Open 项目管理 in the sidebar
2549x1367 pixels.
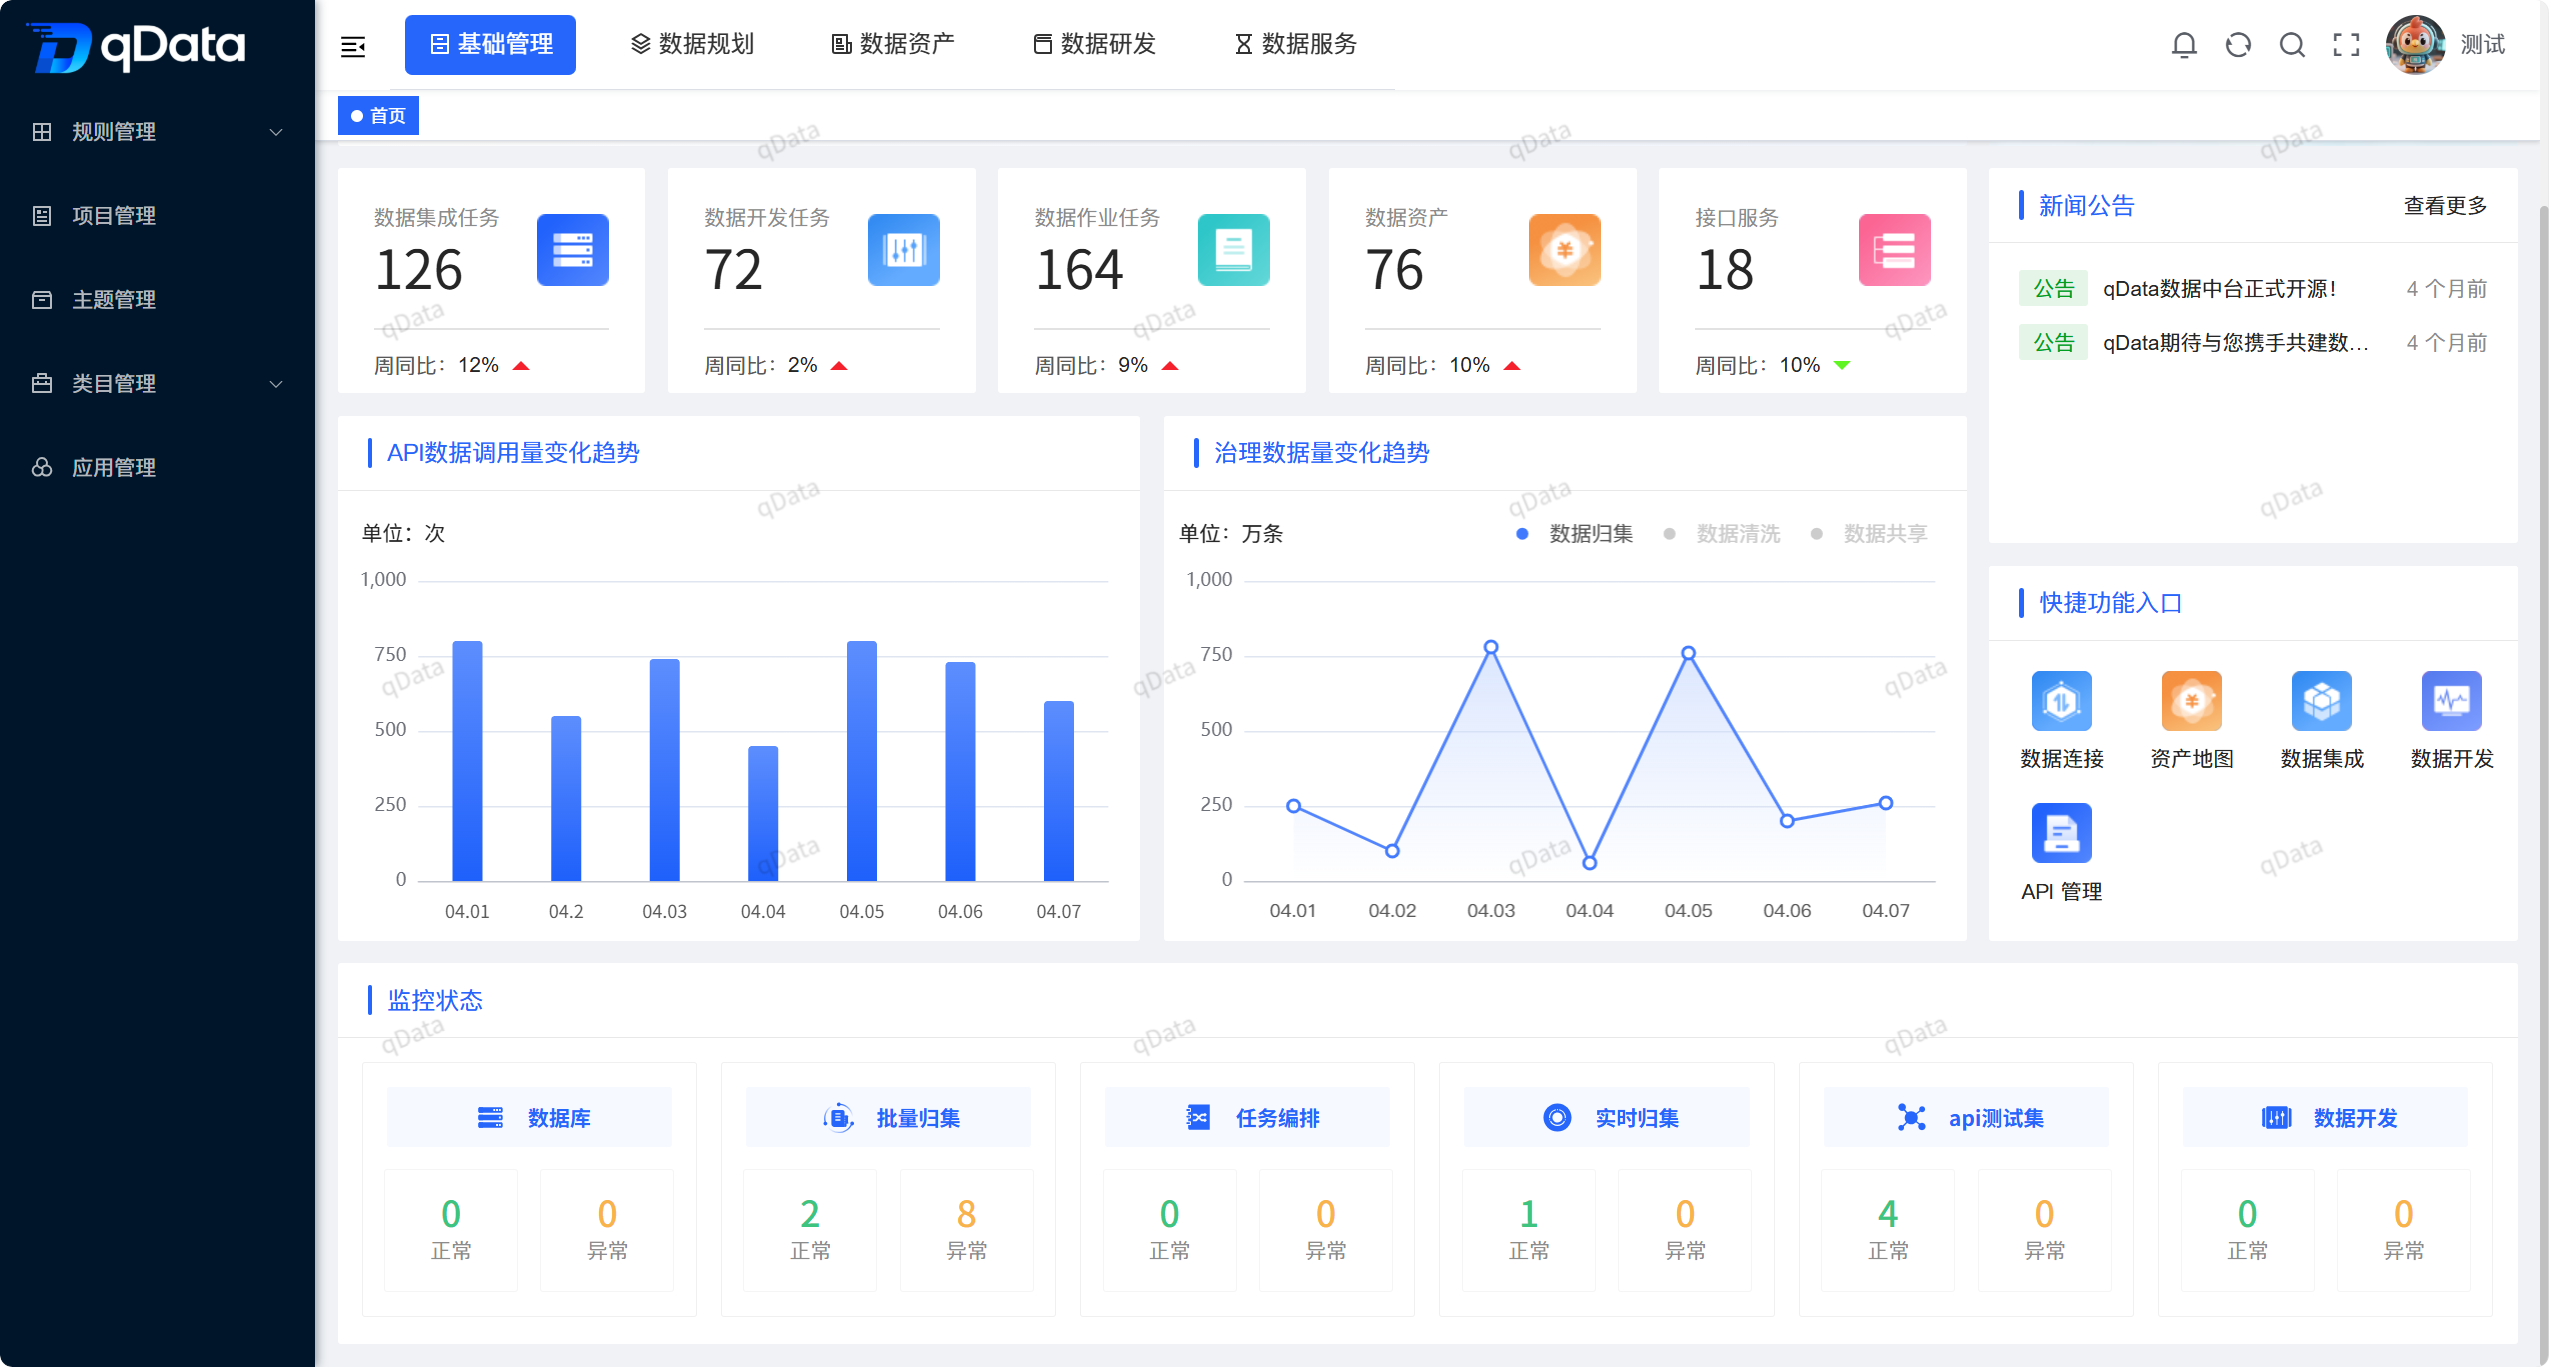point(157,216)
